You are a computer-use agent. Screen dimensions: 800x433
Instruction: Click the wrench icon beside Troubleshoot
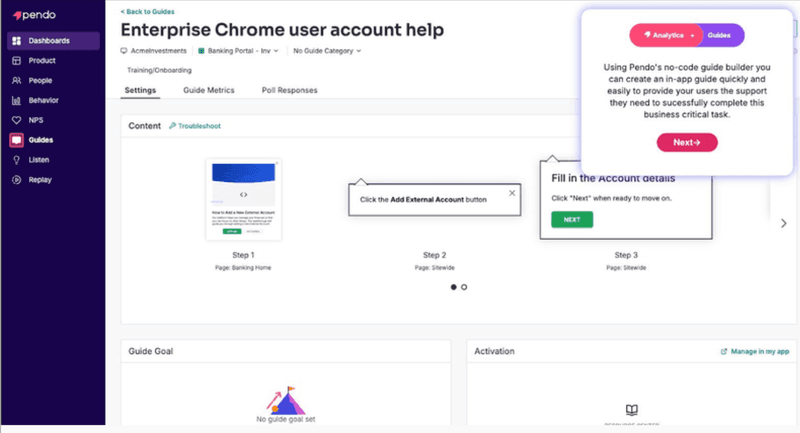(x=172, y=126)
